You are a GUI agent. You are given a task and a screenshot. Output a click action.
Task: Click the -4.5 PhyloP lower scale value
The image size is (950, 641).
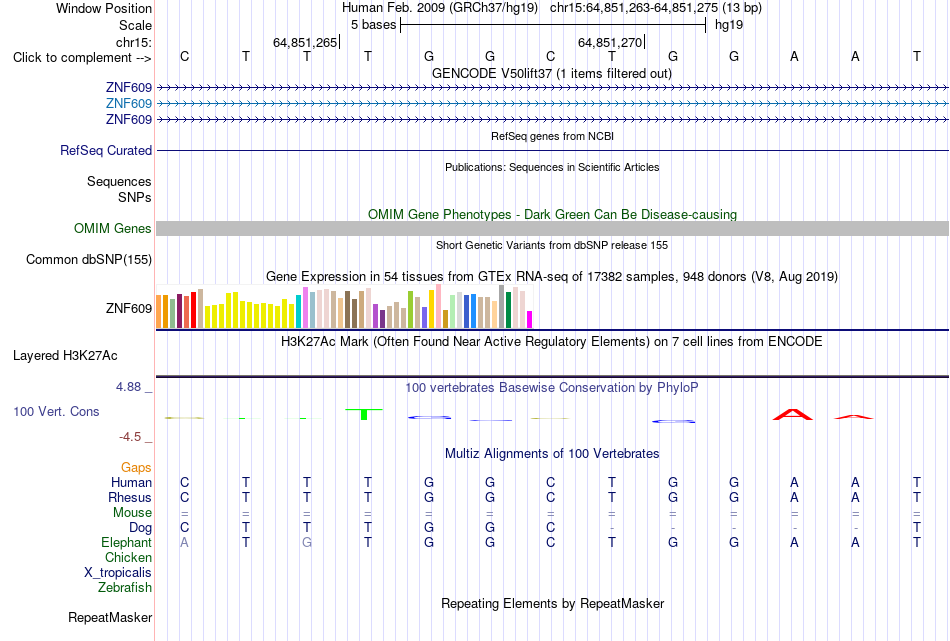[x=130, y=437]
